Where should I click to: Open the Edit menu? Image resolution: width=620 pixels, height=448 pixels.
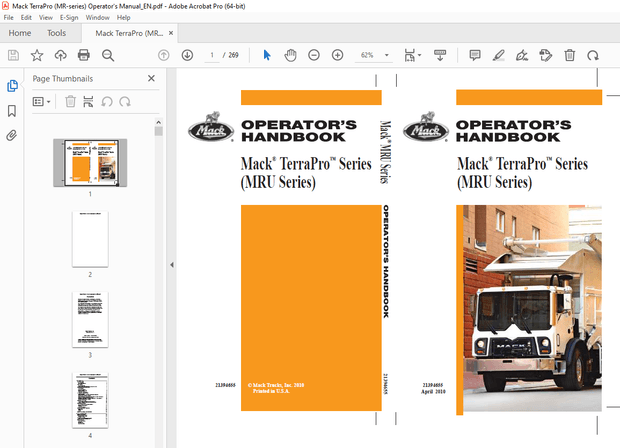[26, 17]
